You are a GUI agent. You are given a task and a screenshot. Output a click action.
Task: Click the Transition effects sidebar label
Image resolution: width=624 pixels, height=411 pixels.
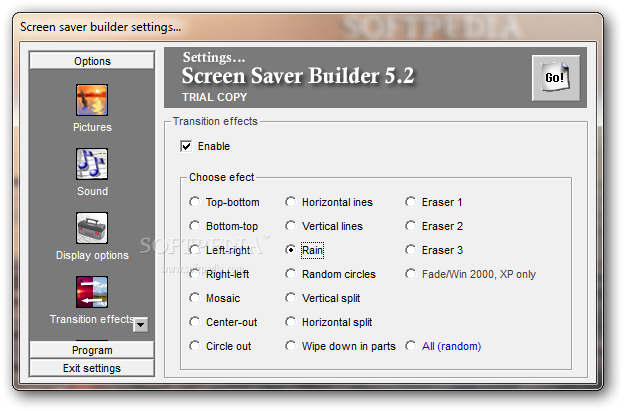92,319
